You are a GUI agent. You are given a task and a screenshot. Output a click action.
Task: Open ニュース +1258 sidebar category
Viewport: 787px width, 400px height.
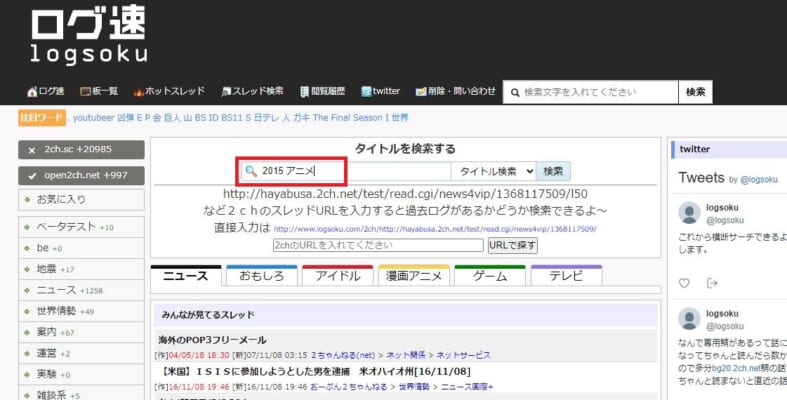click(x=81, y=290)
